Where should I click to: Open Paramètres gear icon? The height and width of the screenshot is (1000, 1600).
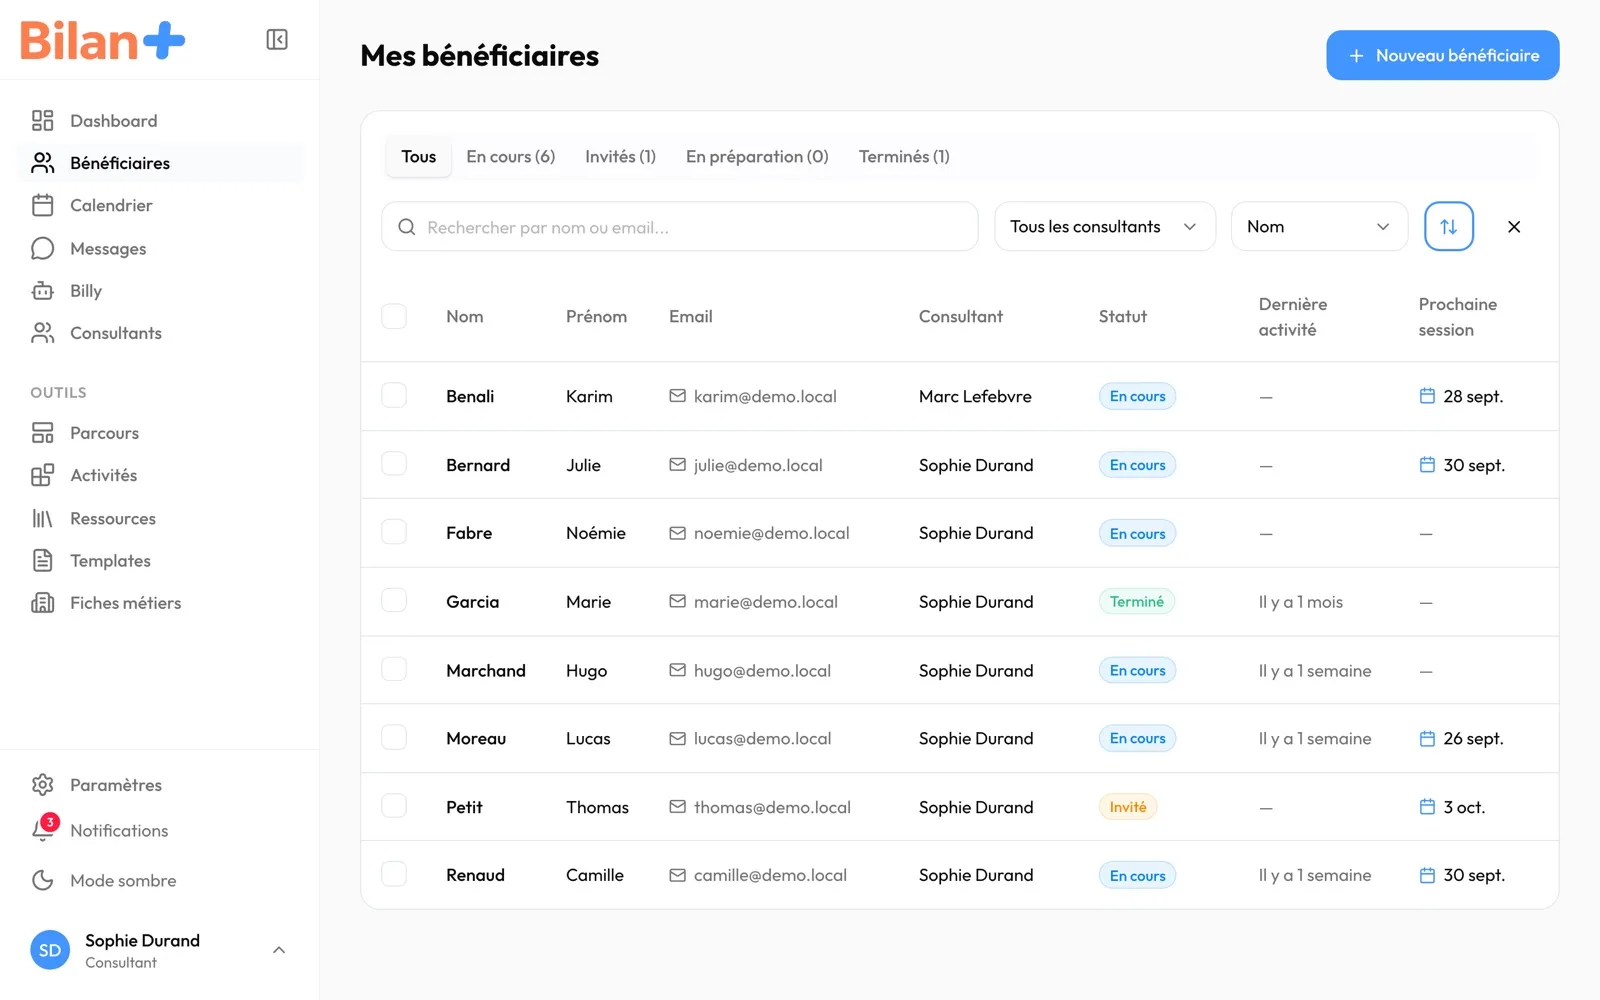point(42,785)
